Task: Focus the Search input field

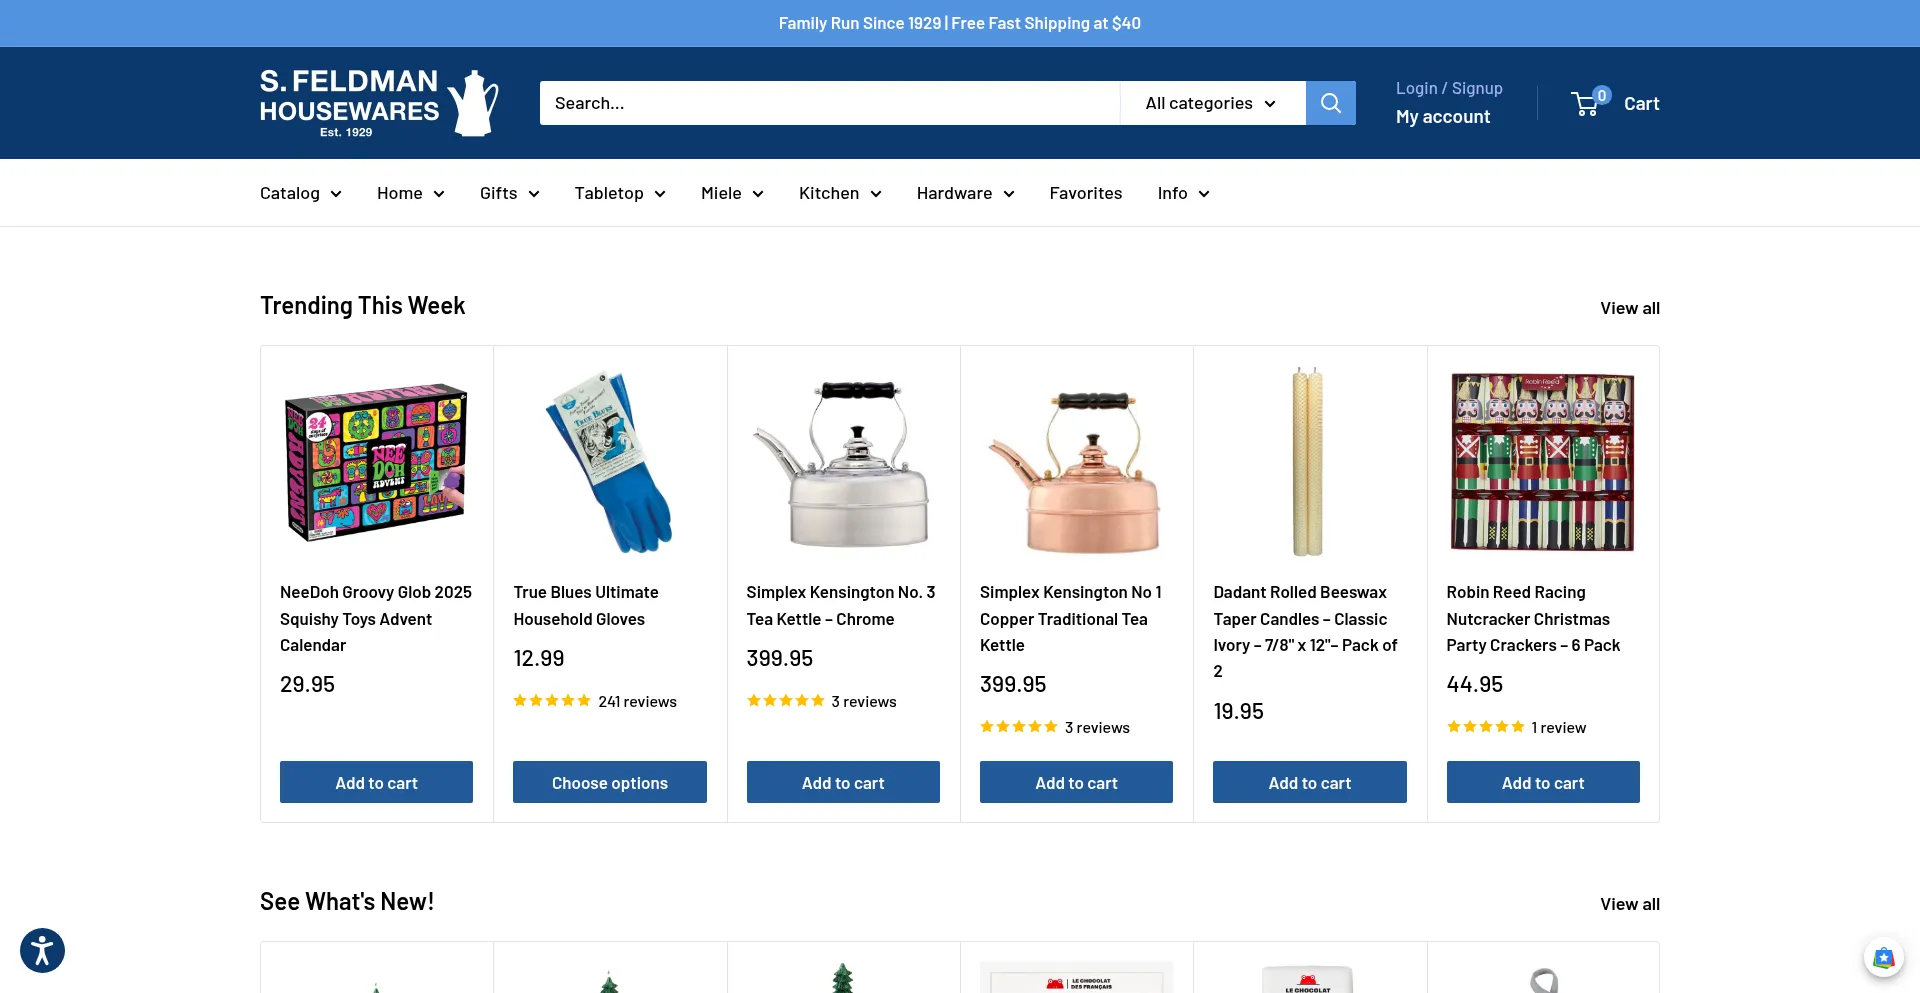Action: click(829, 103)
